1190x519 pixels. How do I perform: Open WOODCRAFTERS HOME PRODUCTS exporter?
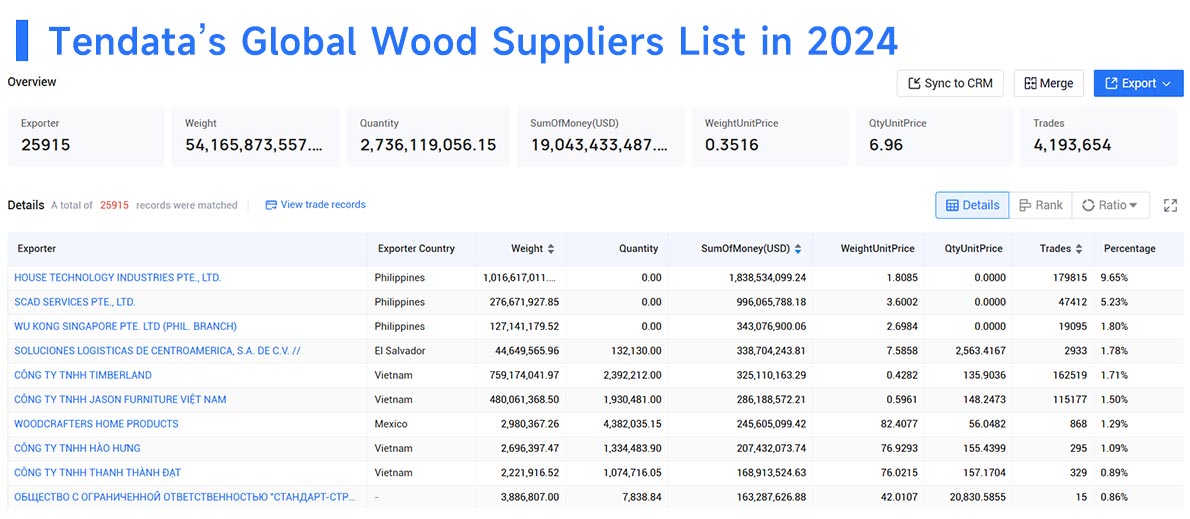coord(96,423)
